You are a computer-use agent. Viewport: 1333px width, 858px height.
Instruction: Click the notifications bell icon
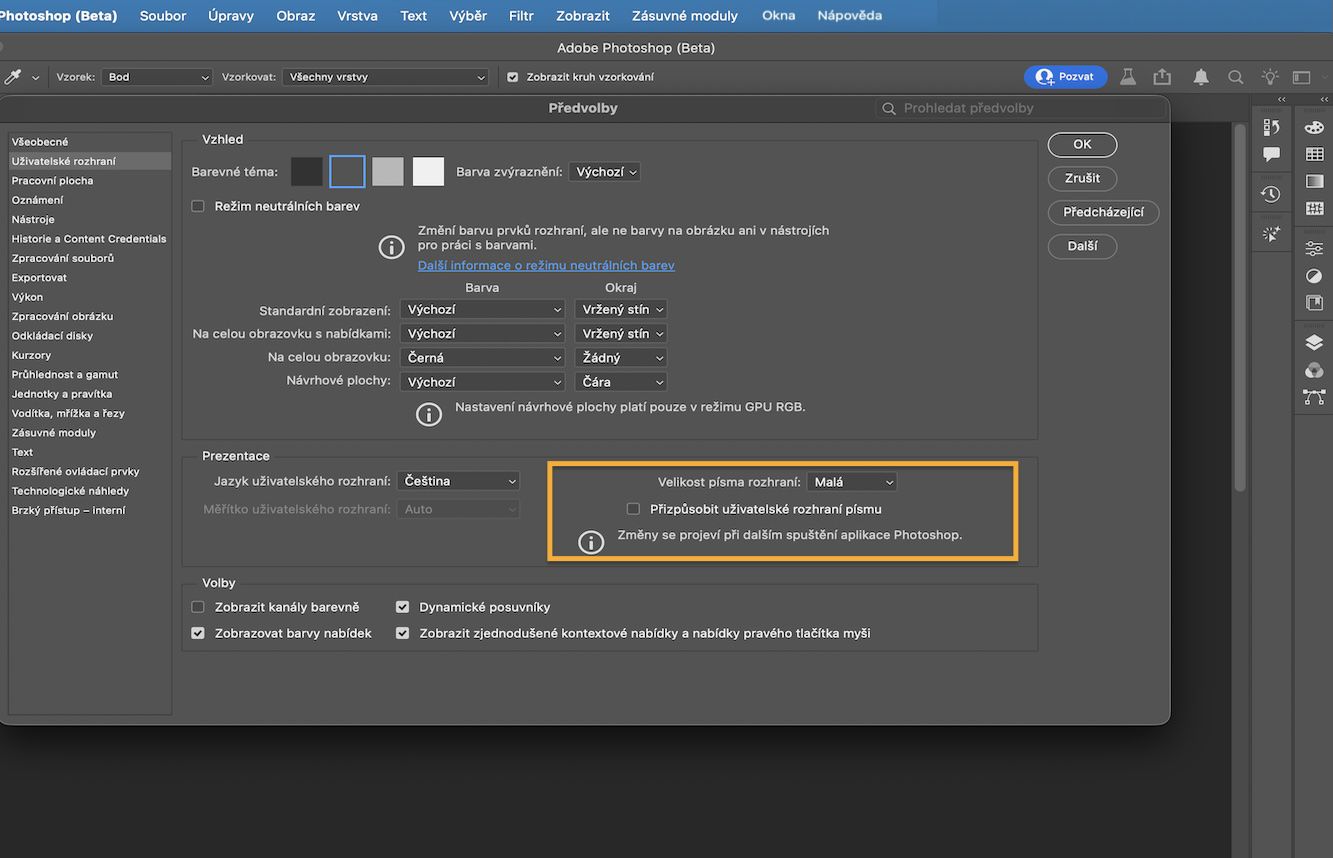(1200, 76)
